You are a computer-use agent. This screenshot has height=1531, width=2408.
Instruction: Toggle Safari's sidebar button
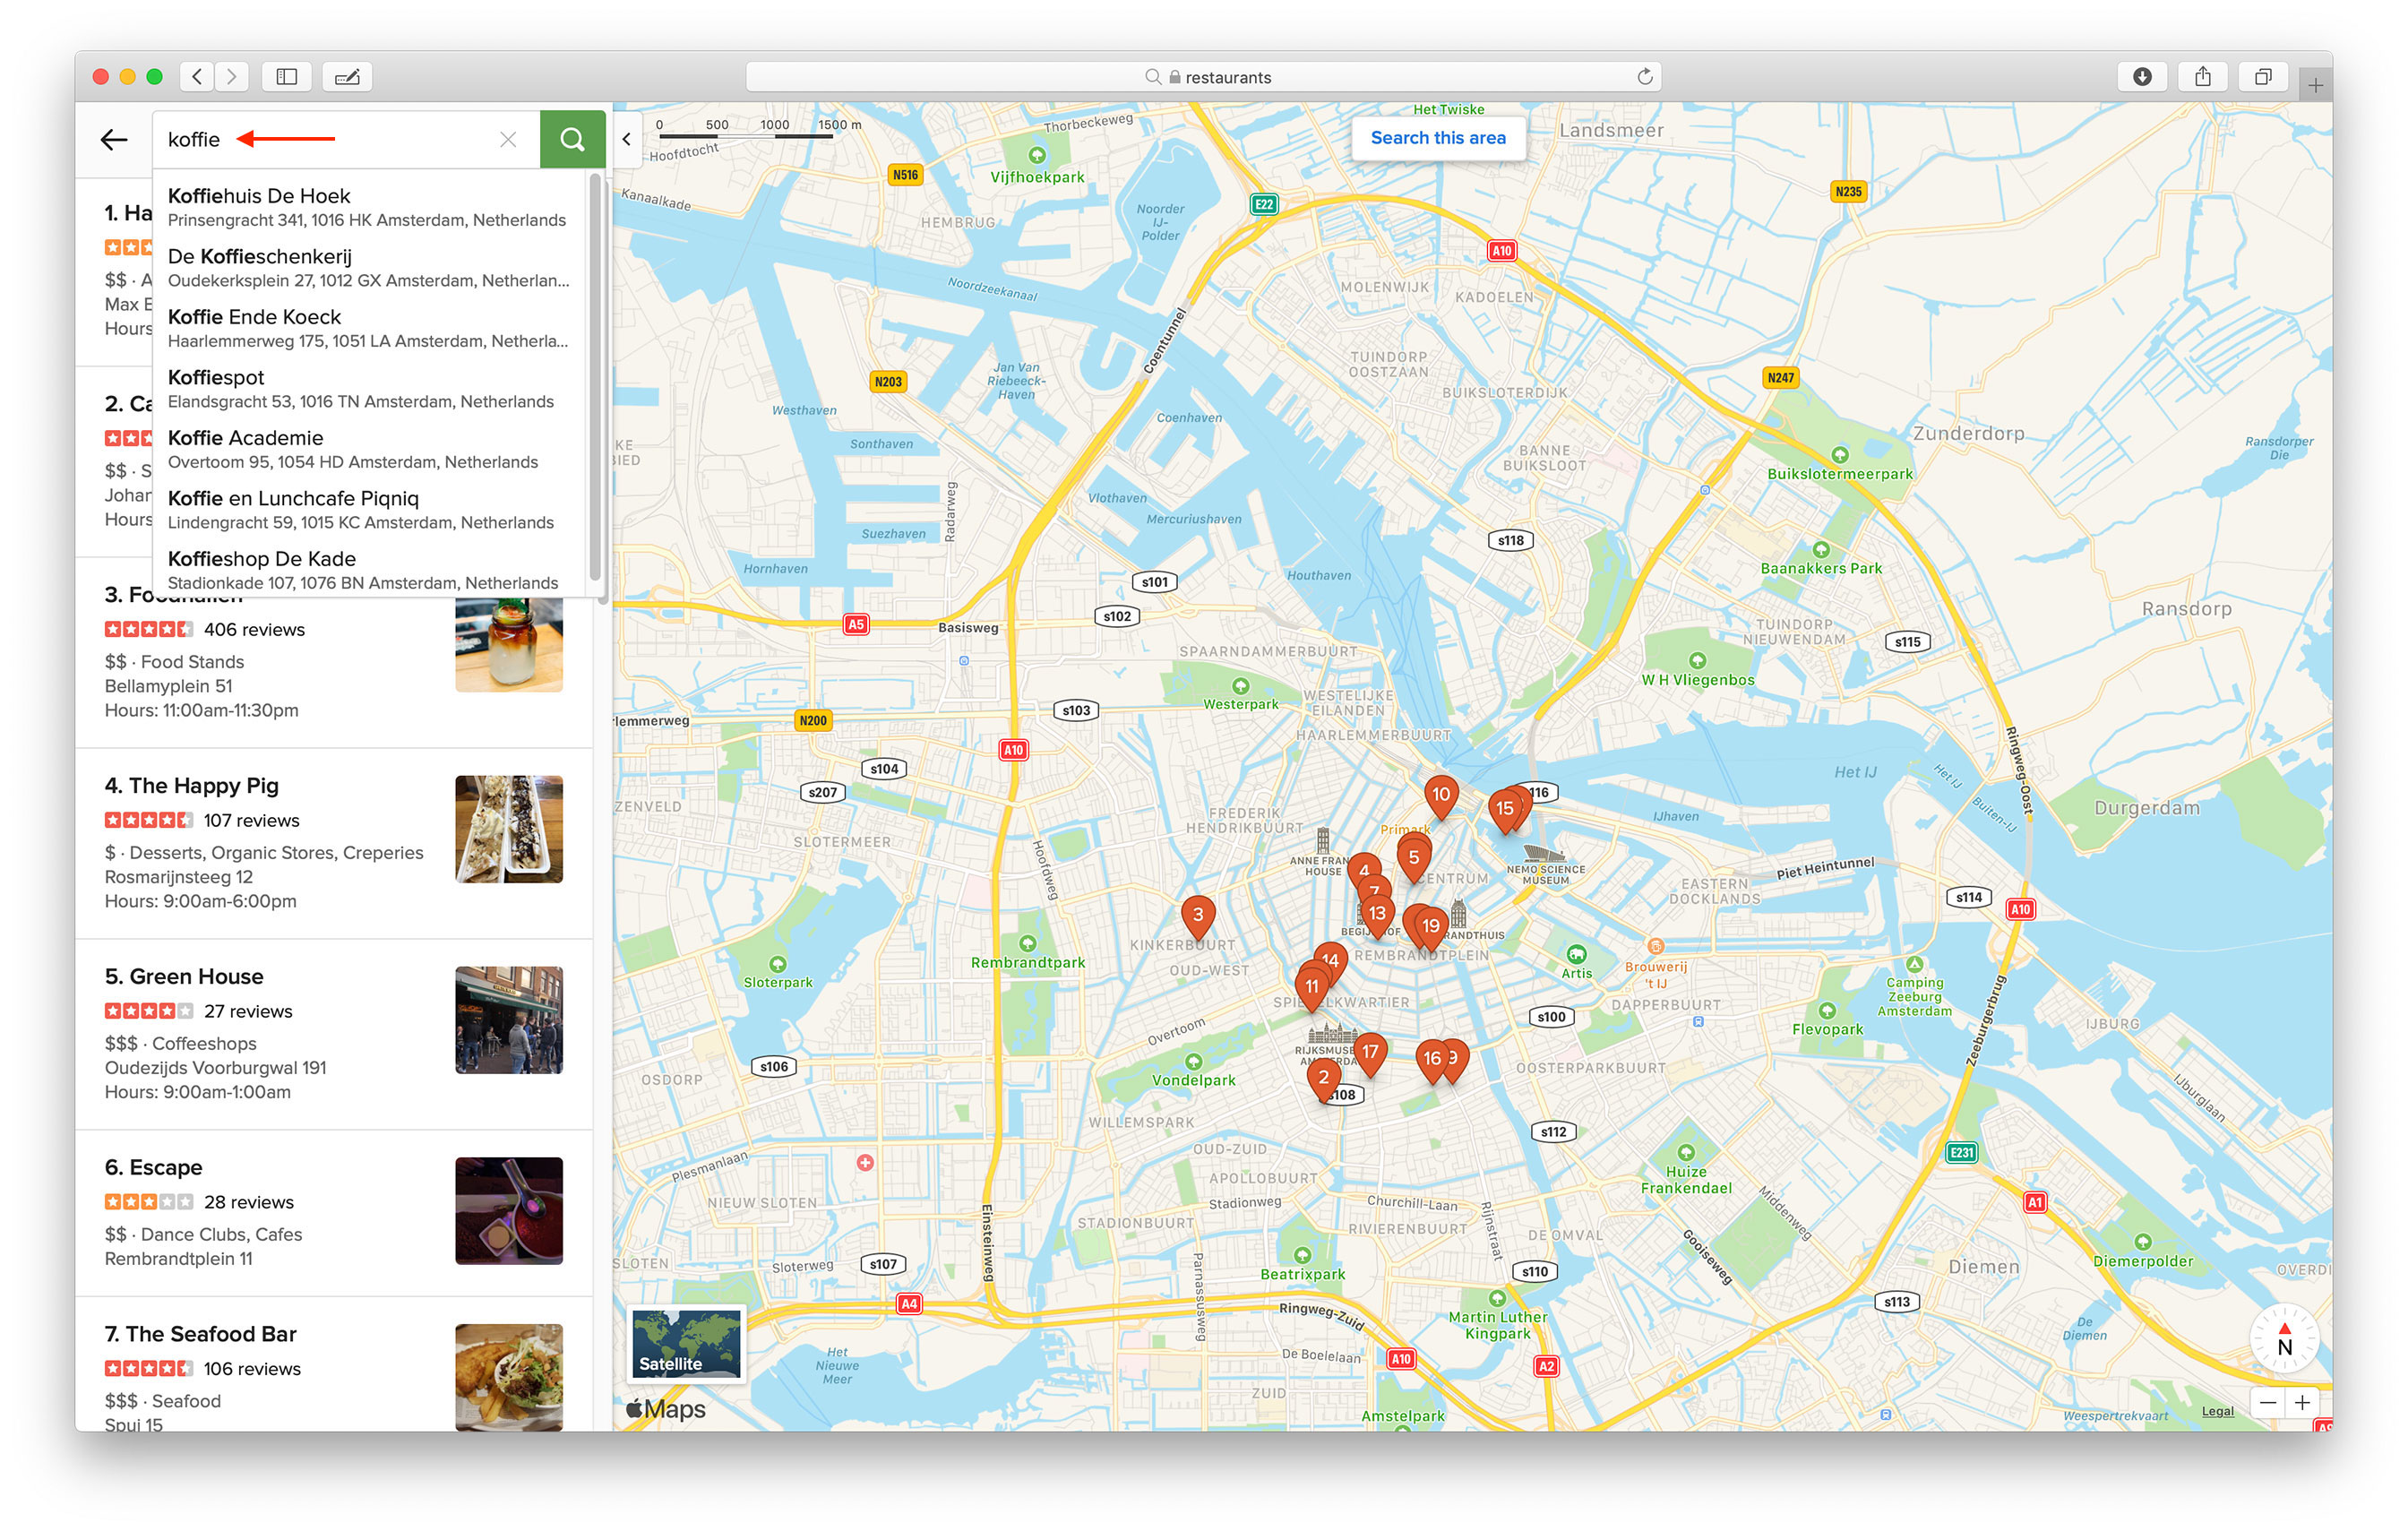(287, 76)
